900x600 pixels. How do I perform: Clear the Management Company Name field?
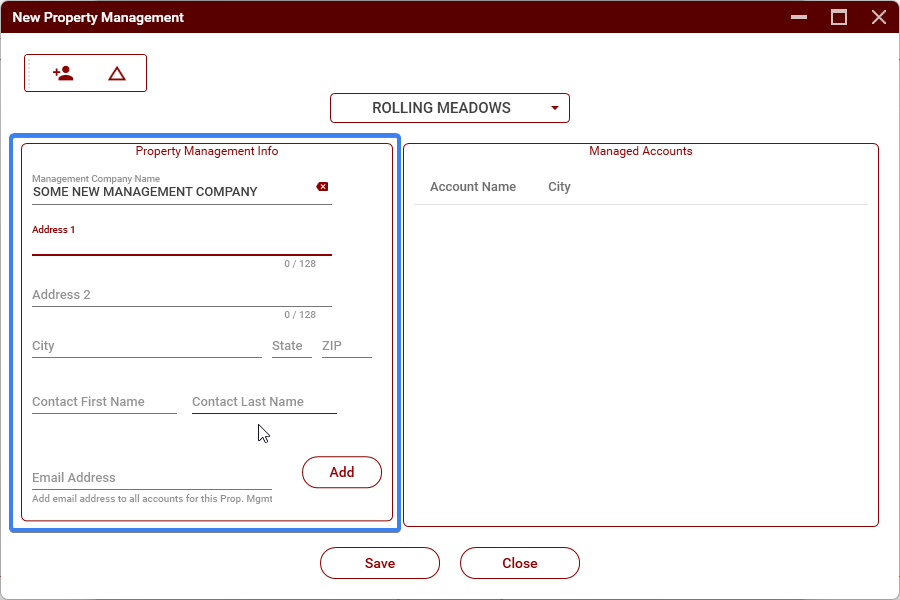(x=322, y=187)
